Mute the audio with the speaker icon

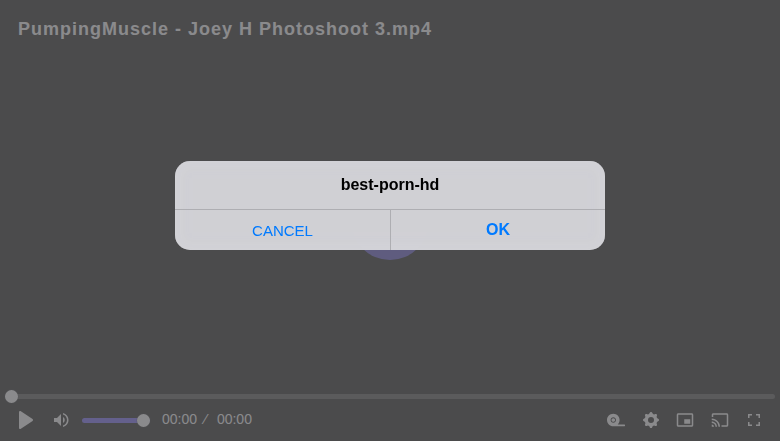pos(61,420)
